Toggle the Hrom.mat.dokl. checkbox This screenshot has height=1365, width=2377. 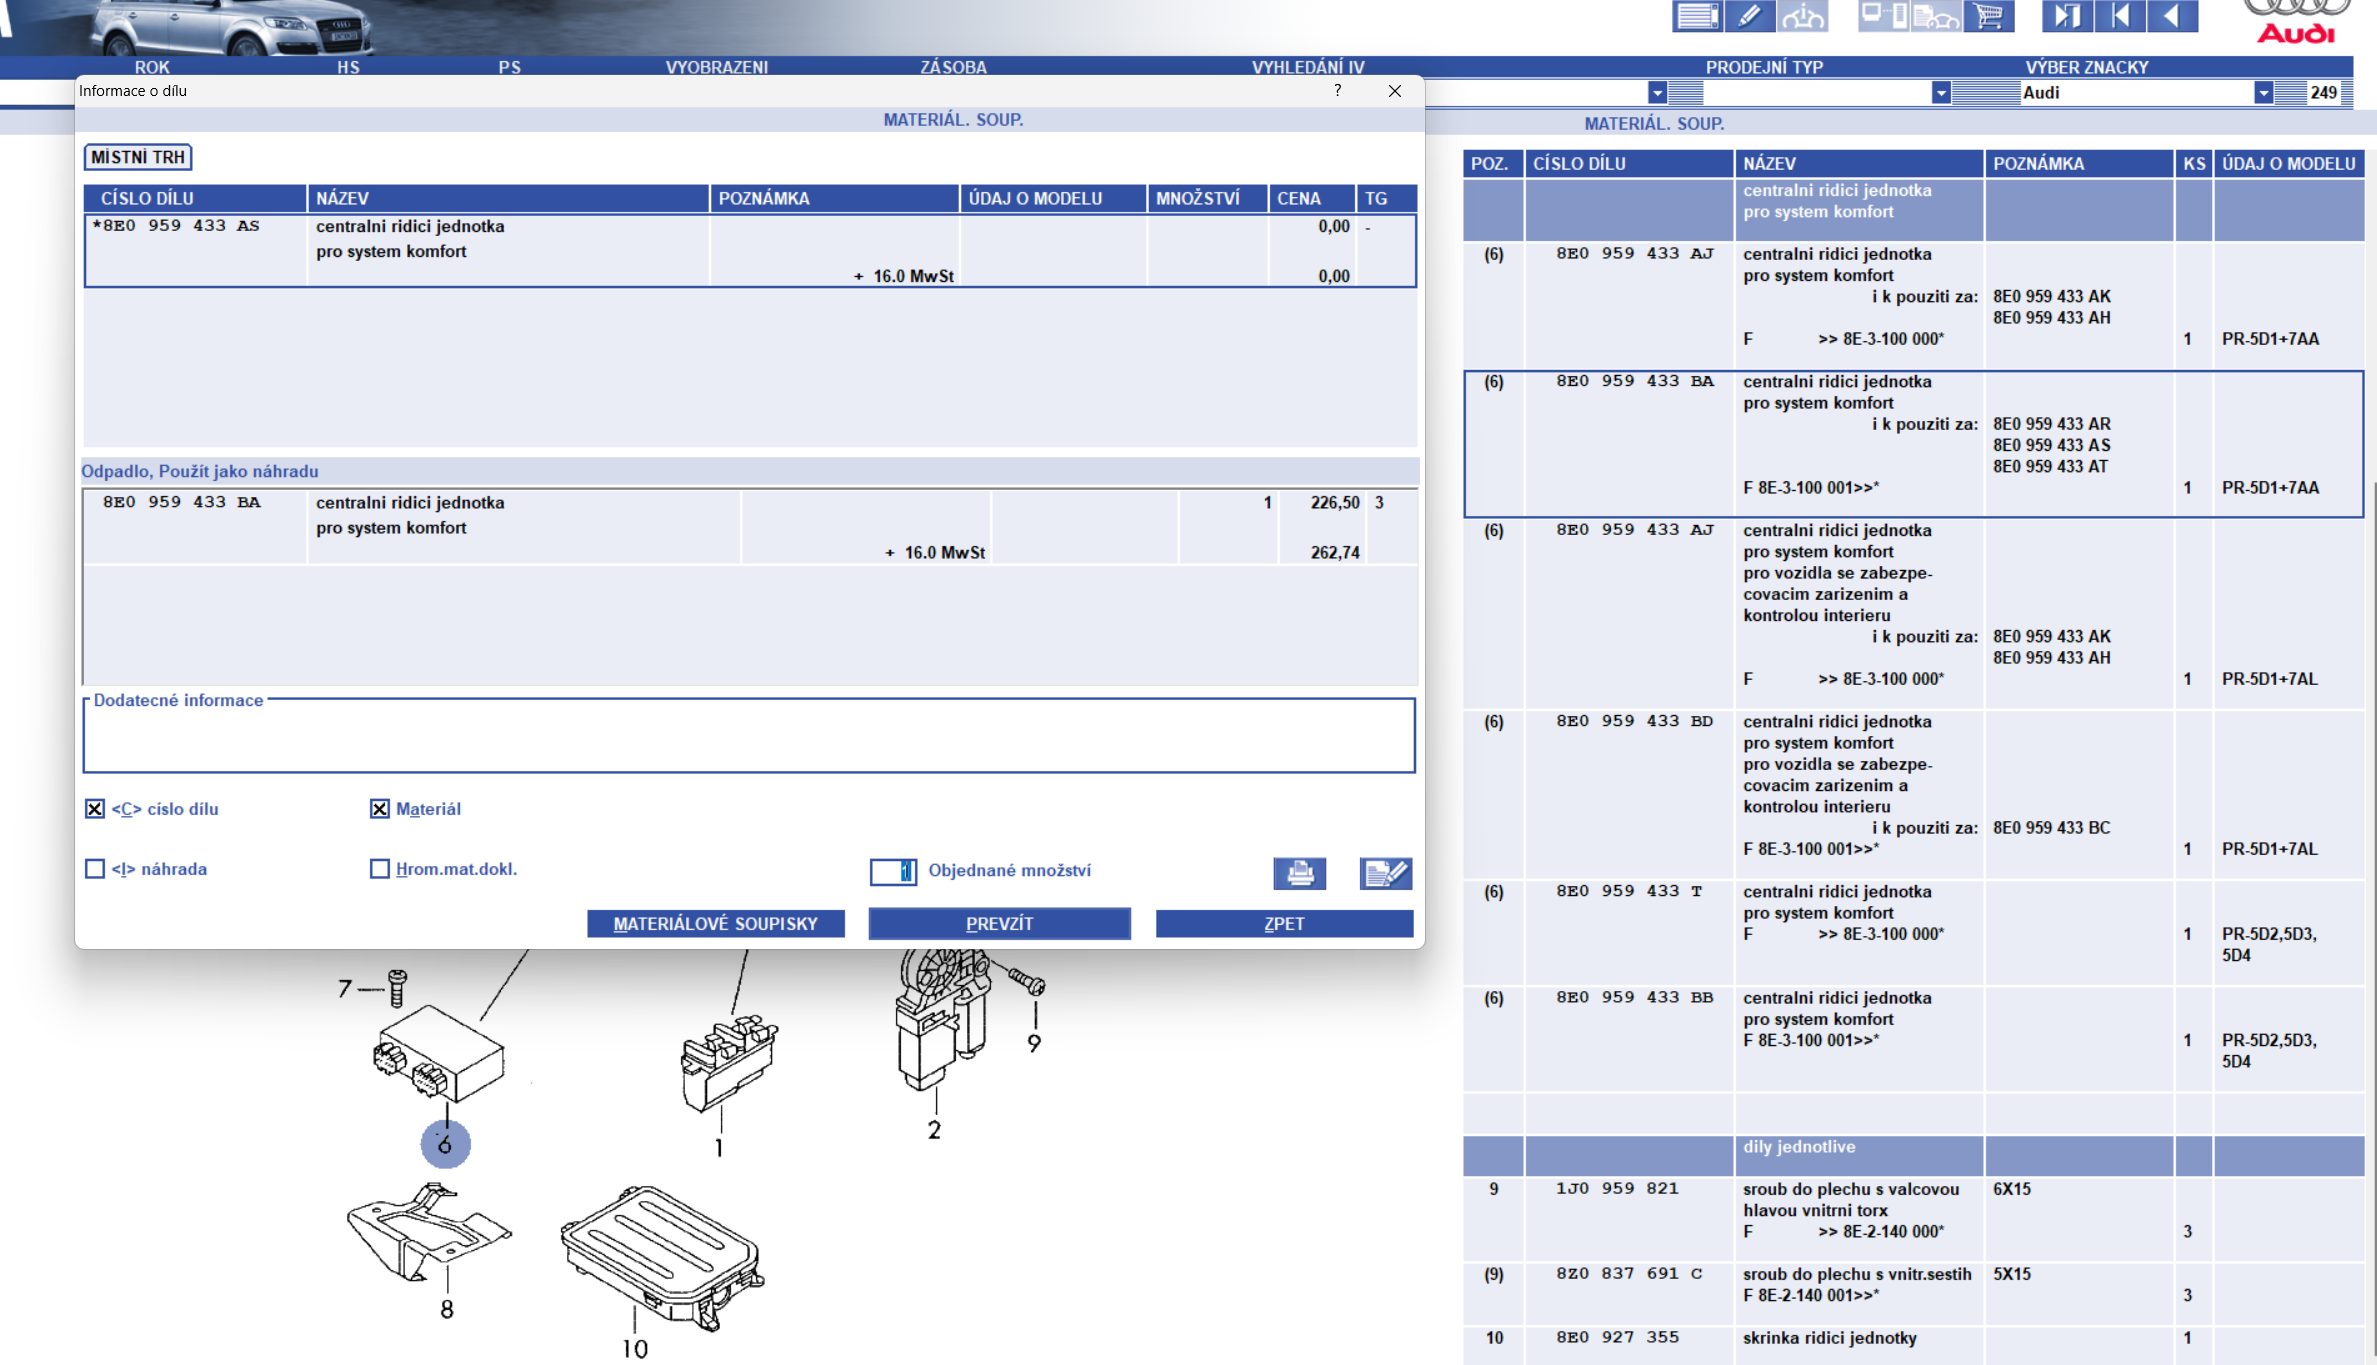379,869
